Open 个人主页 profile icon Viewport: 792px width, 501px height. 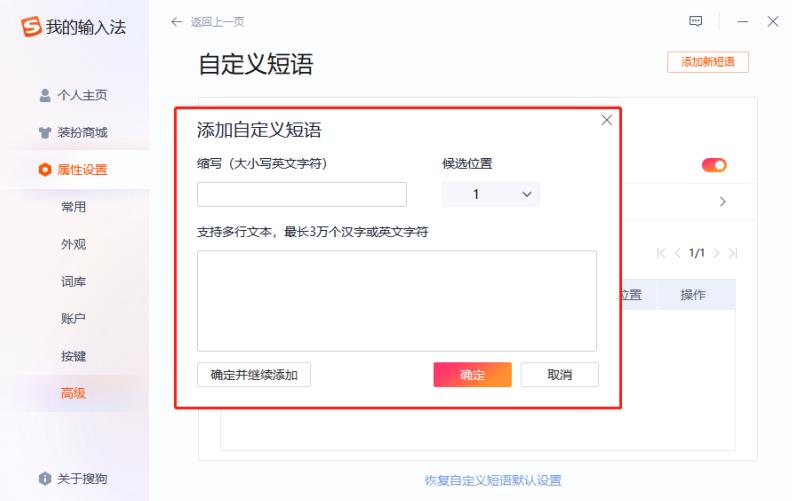point(45,95)
